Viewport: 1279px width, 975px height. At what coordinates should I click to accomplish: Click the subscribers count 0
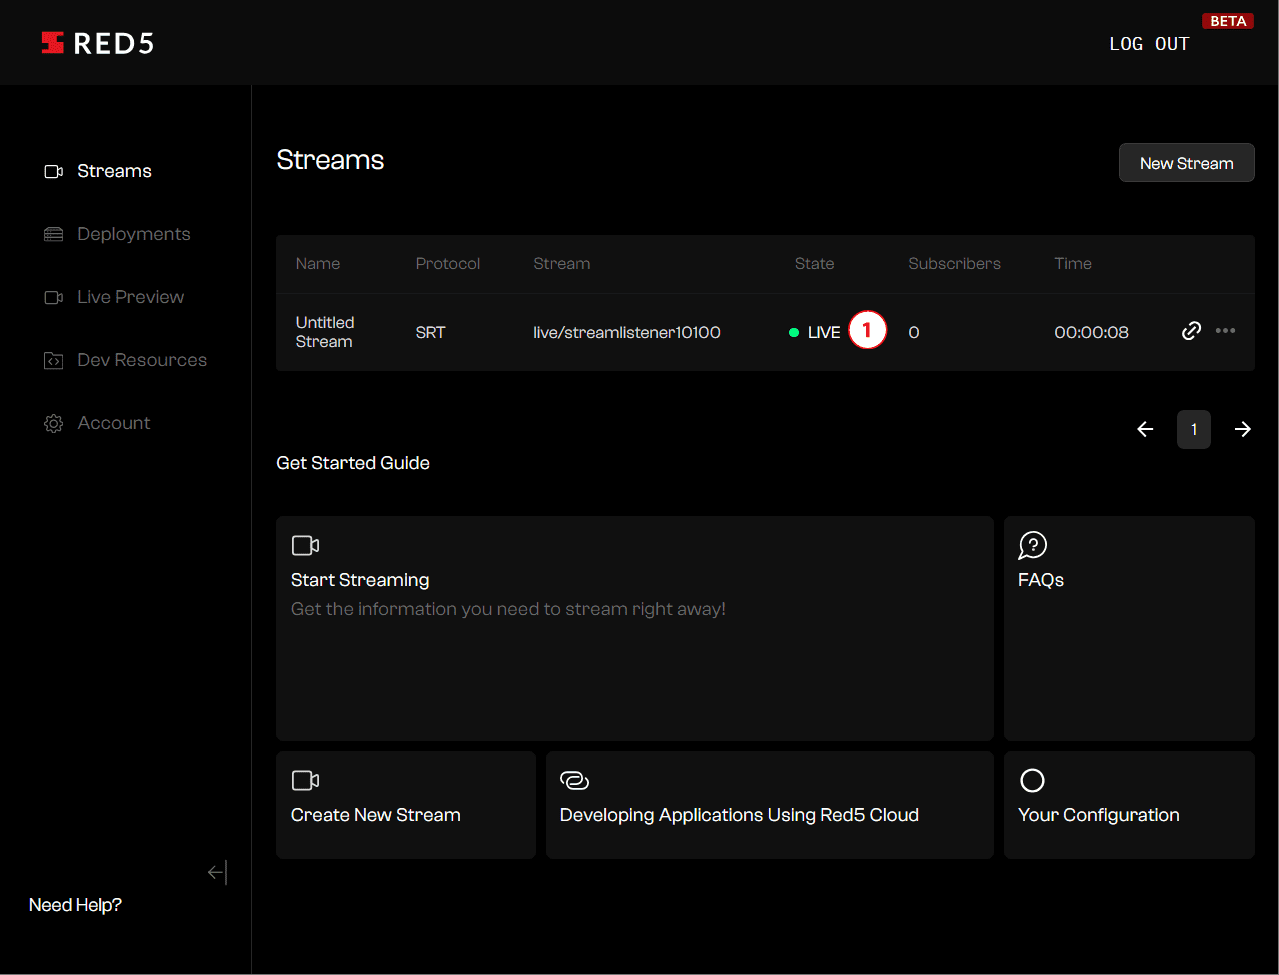914,333
